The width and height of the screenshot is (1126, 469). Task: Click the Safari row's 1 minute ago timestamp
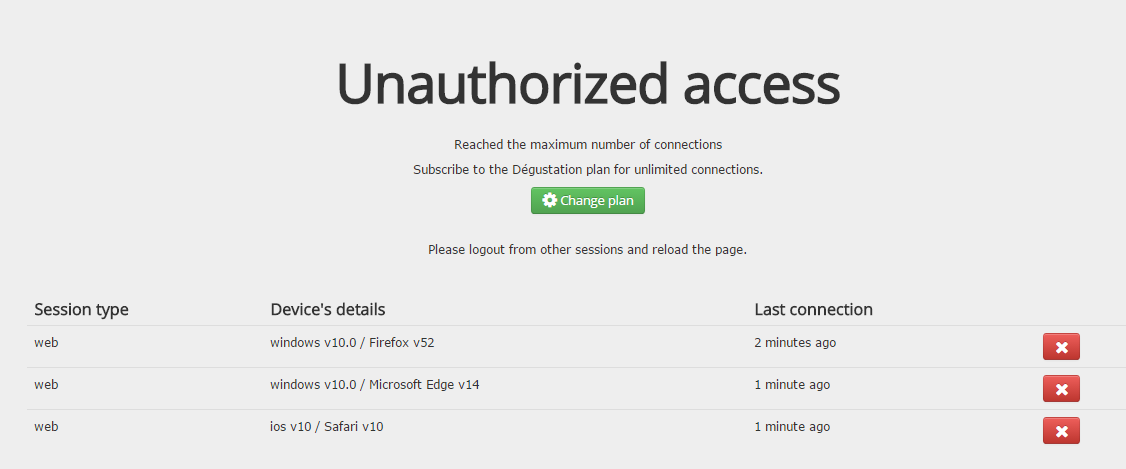pyautogui.click(x=792, y=427)
